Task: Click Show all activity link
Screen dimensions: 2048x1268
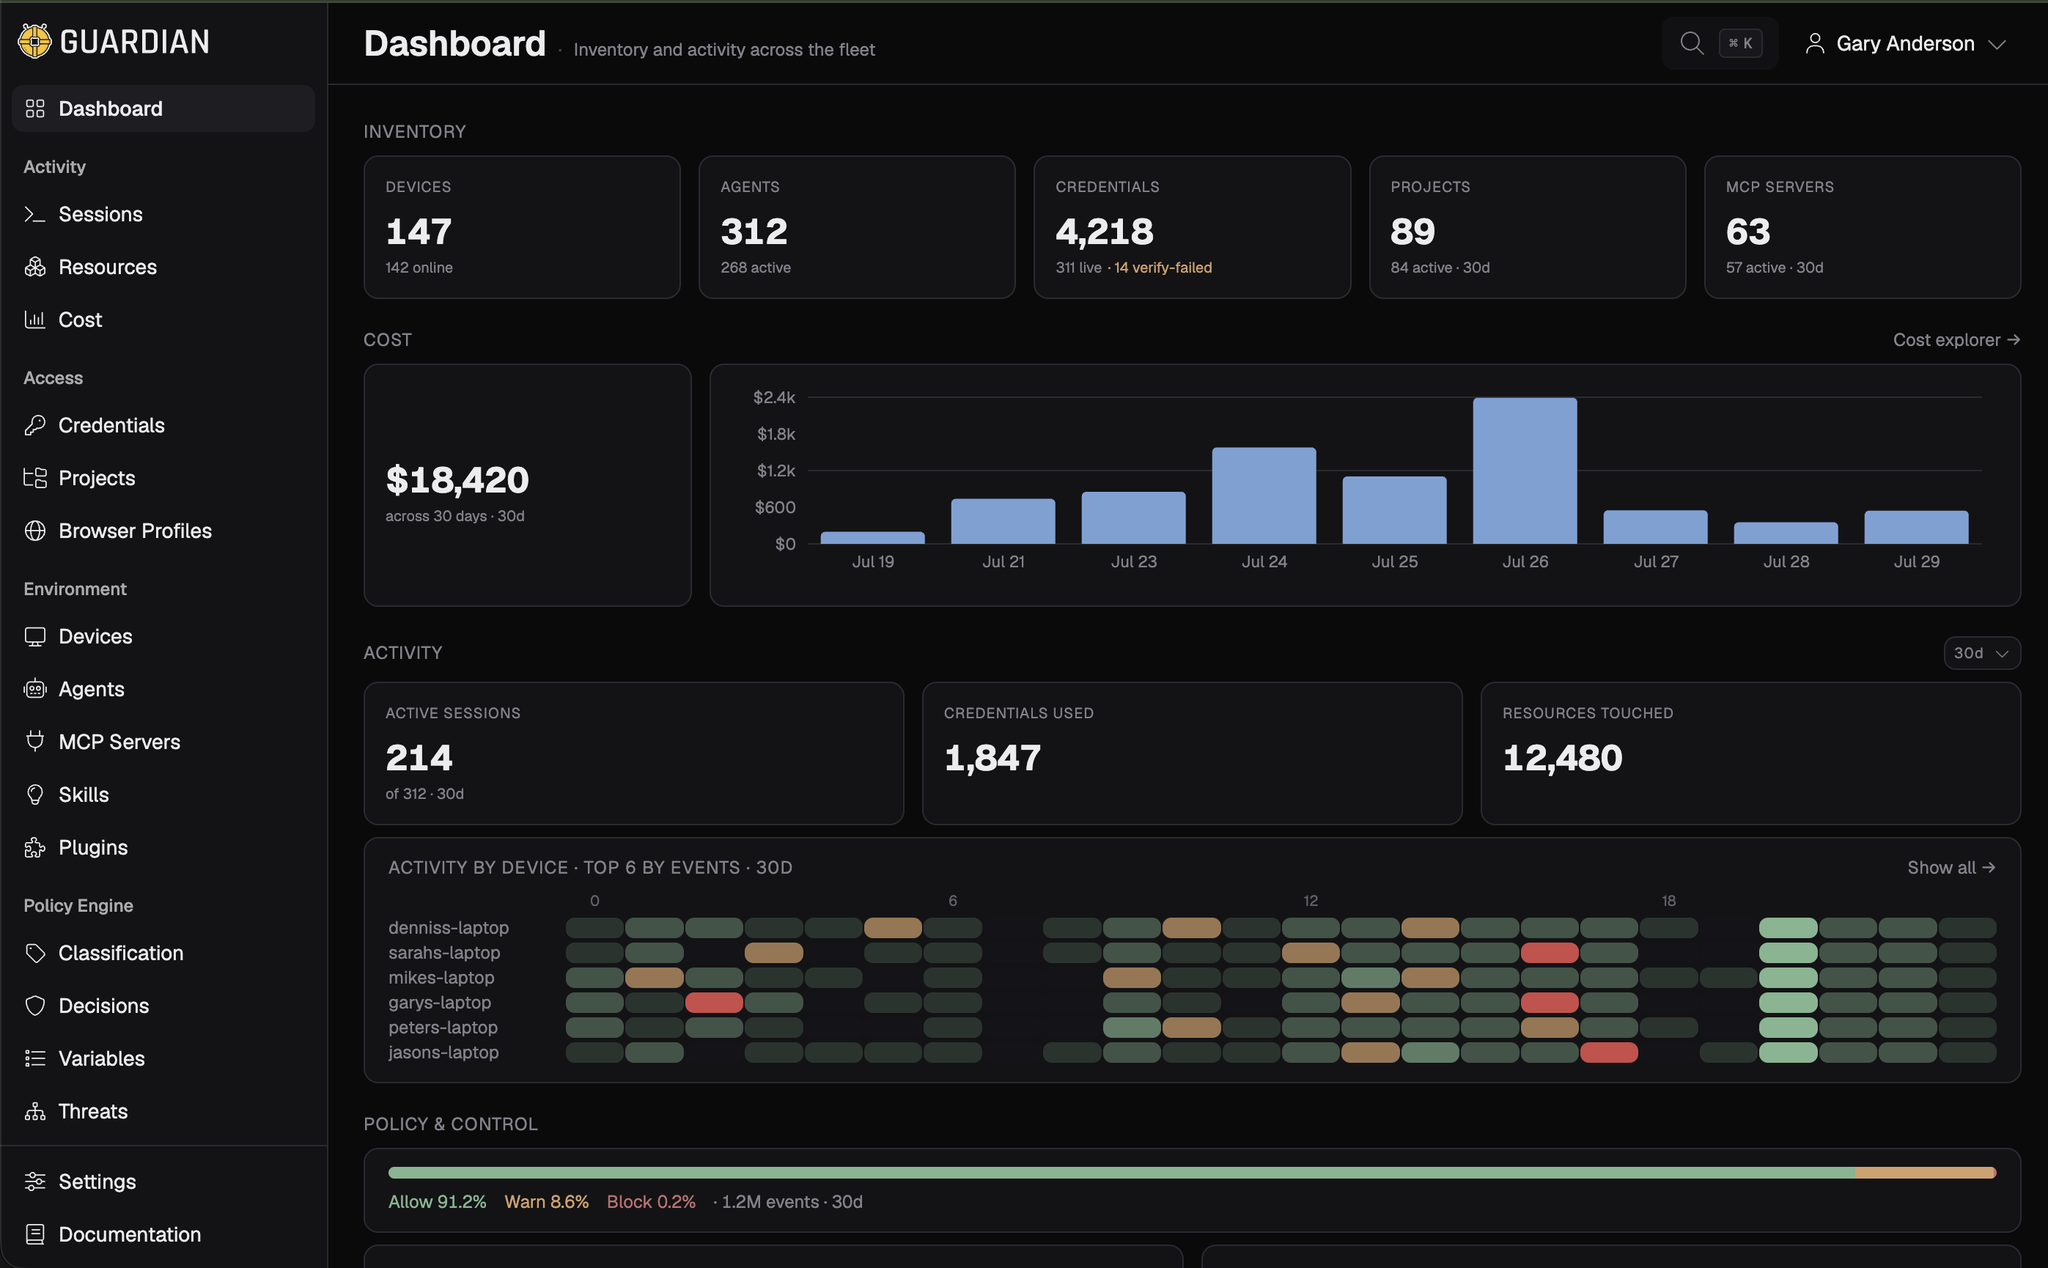Action: [1951, 868]
